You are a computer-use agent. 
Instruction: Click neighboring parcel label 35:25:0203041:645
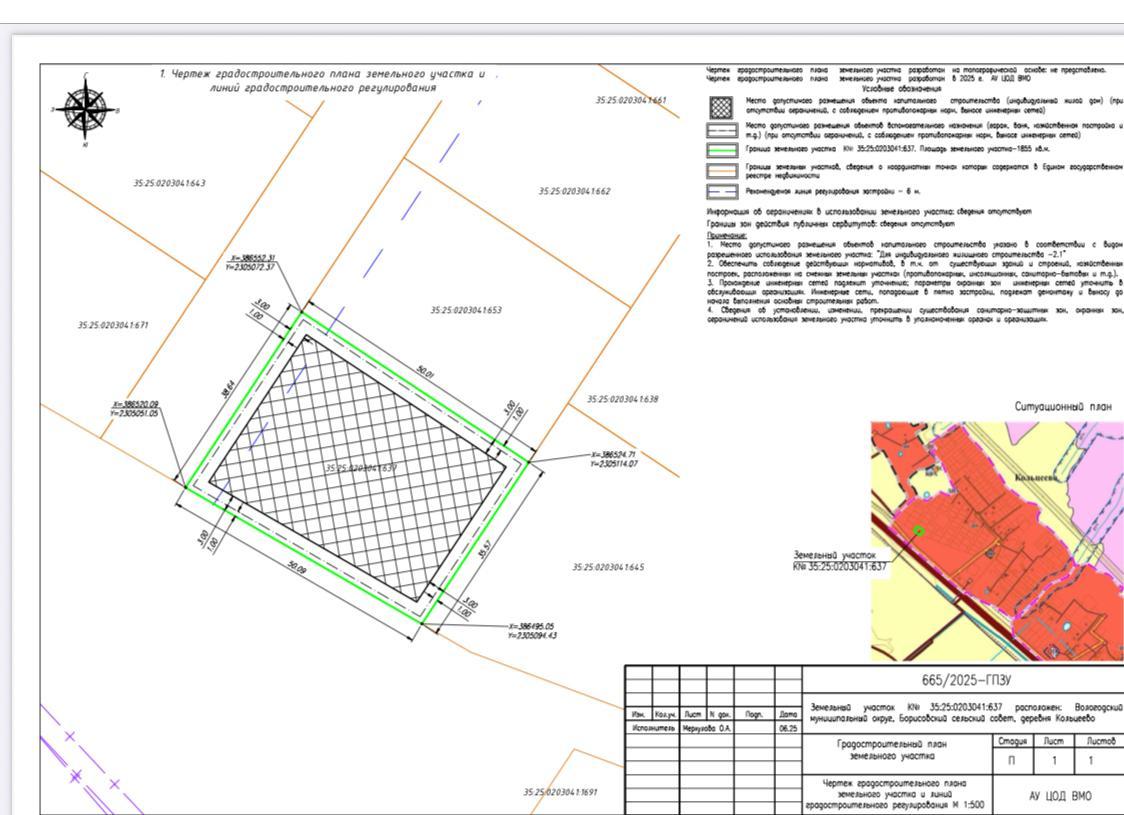(x=608, y=567)
